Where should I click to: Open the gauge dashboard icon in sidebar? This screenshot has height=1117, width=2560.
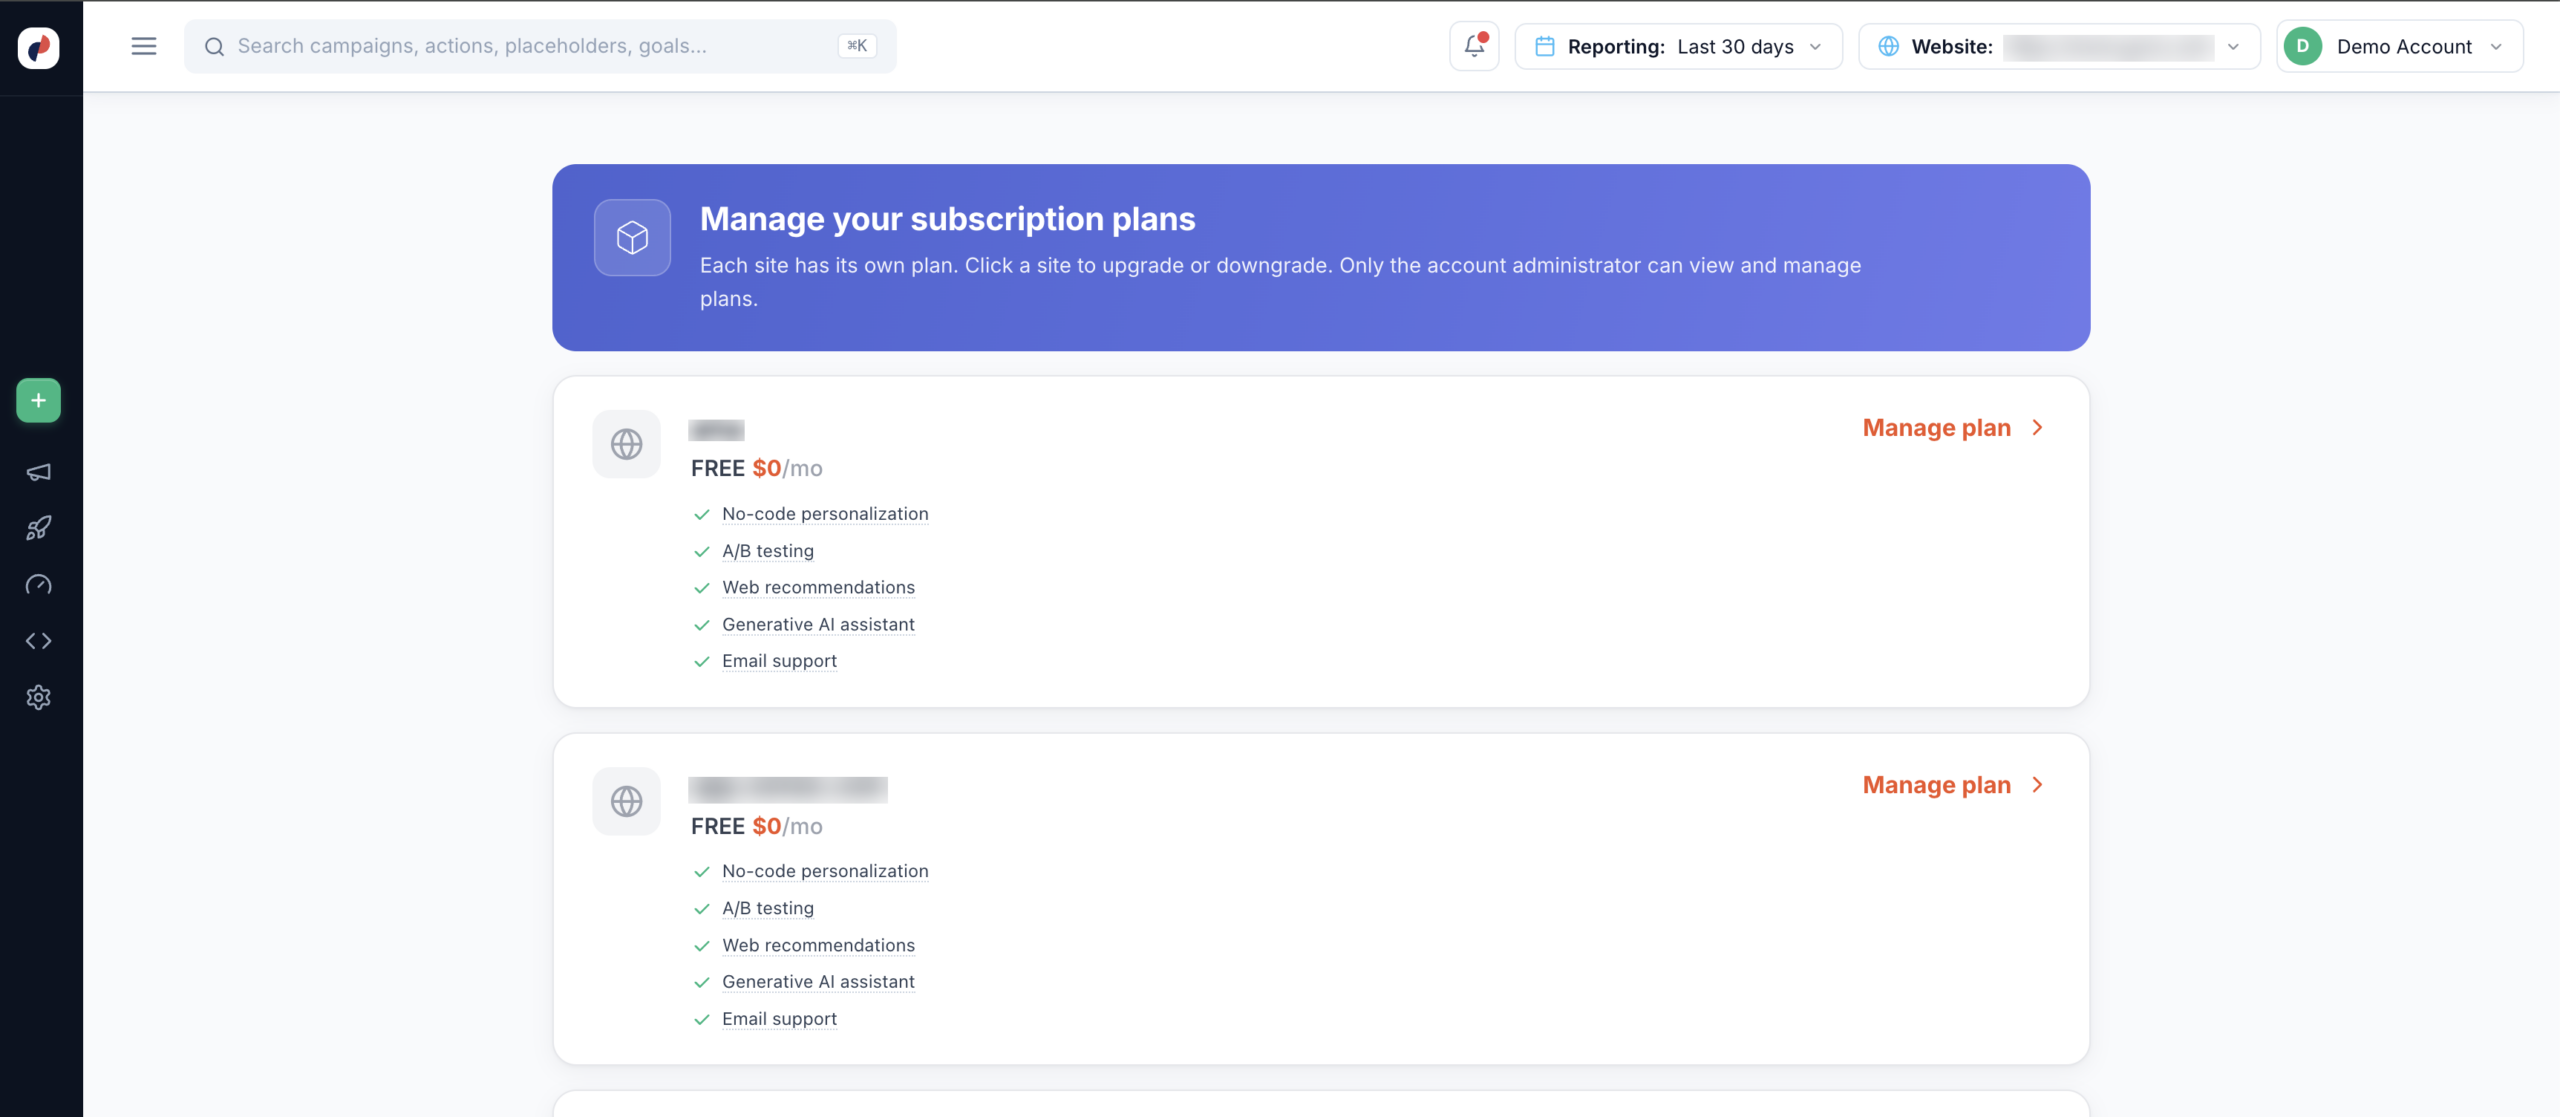[x=39, y=585]
